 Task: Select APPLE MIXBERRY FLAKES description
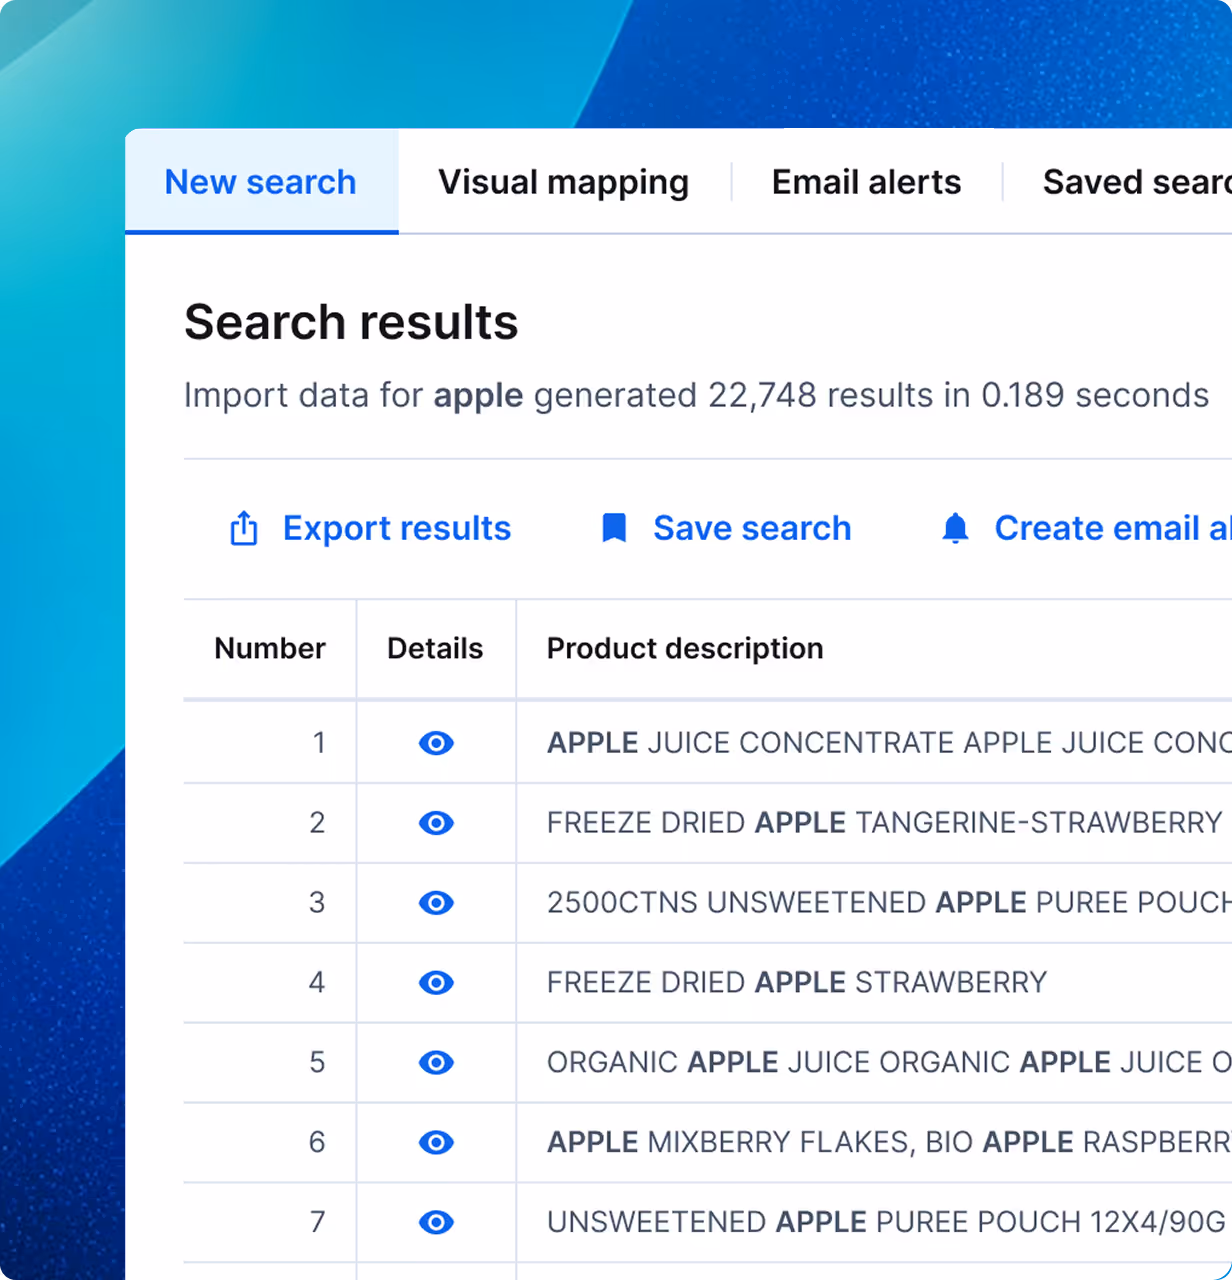click(x=889, y=1142)
